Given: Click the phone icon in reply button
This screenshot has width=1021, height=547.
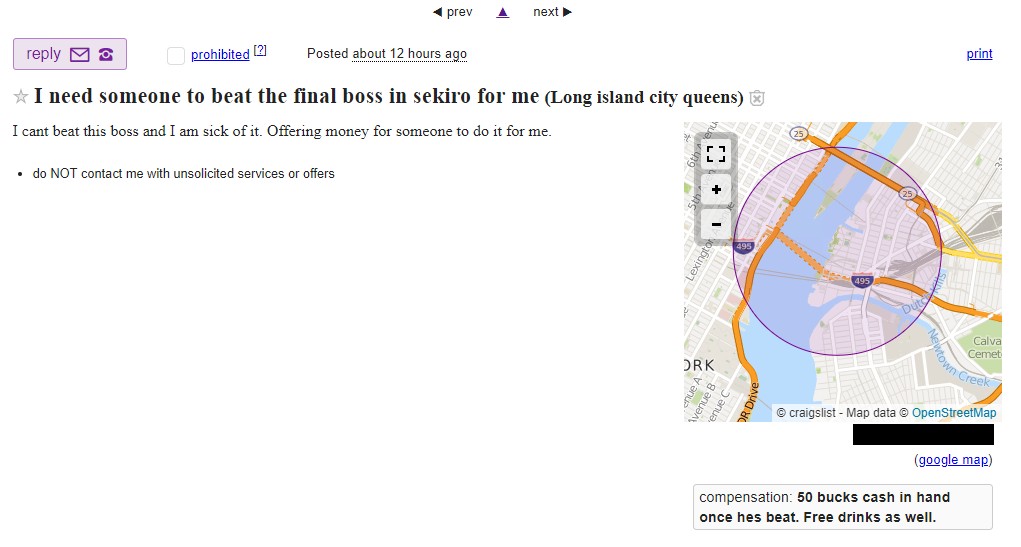Looking at the screenshot, I should click(105, 54).
